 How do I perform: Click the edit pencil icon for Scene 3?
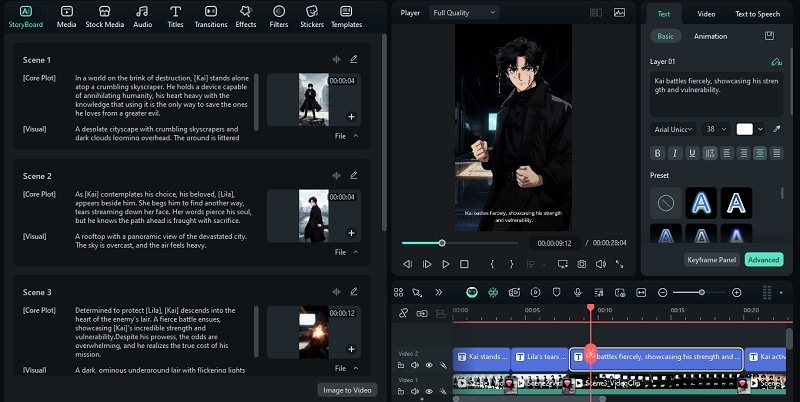coord(354,292)
